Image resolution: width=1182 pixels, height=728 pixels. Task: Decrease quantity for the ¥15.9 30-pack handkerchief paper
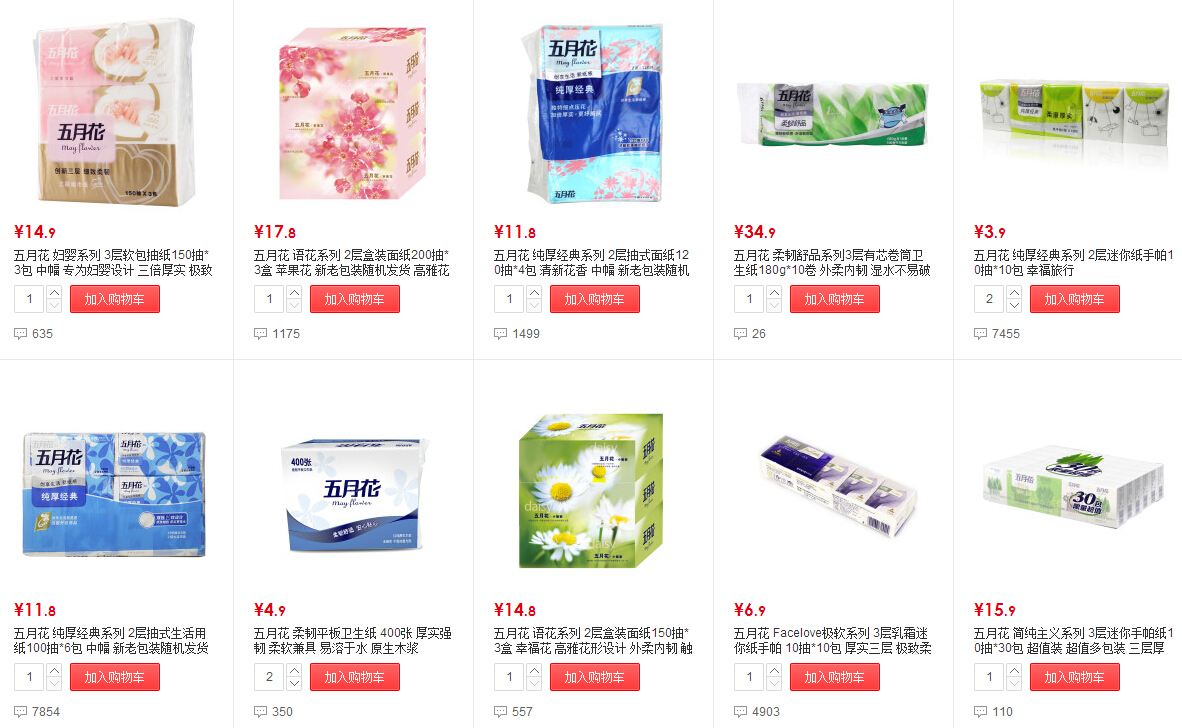[x=1014, y=684]
